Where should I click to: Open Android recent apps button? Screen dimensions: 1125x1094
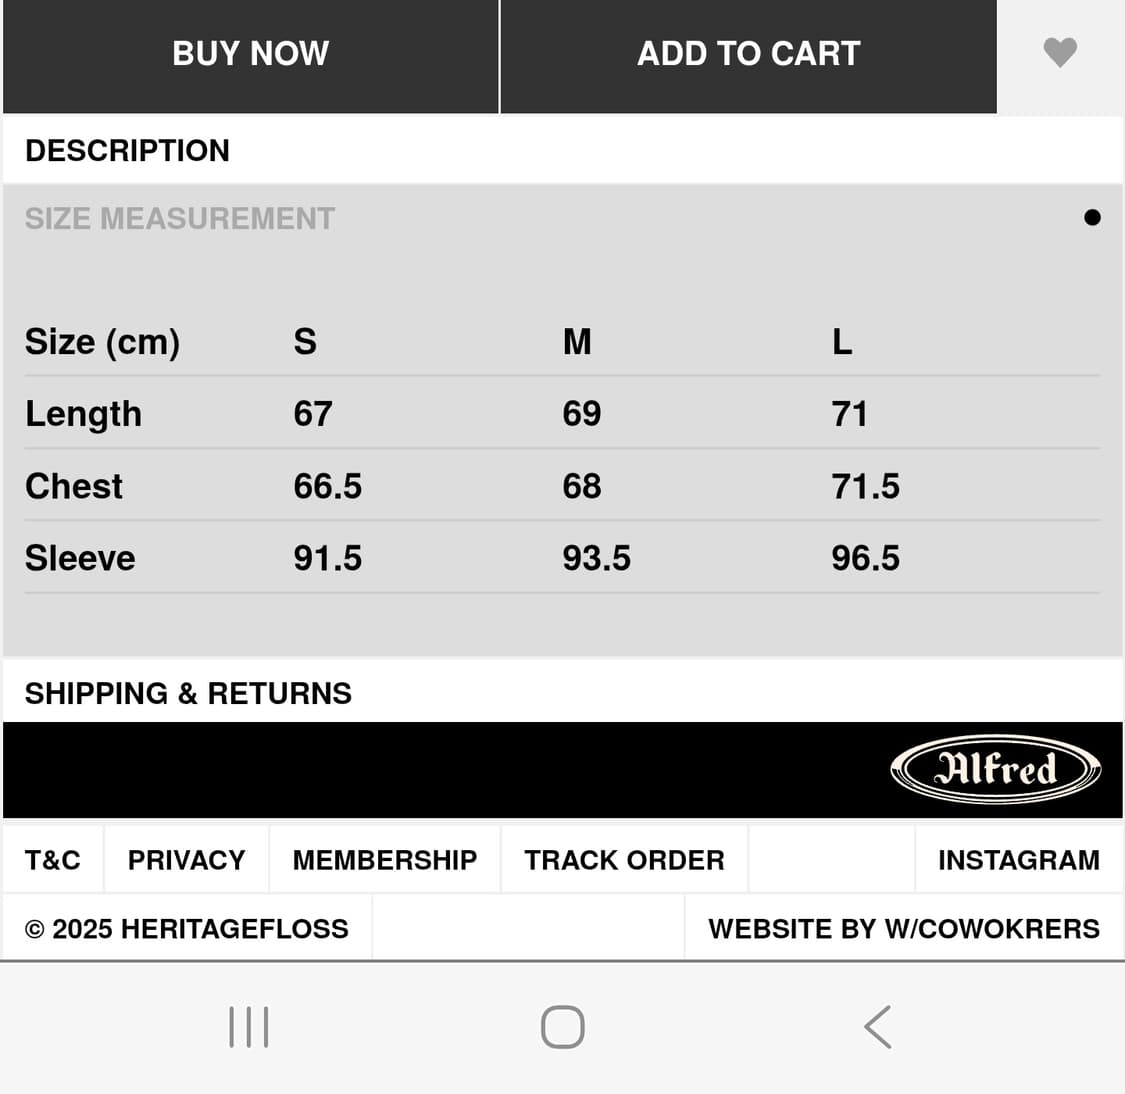point(249,1027)
